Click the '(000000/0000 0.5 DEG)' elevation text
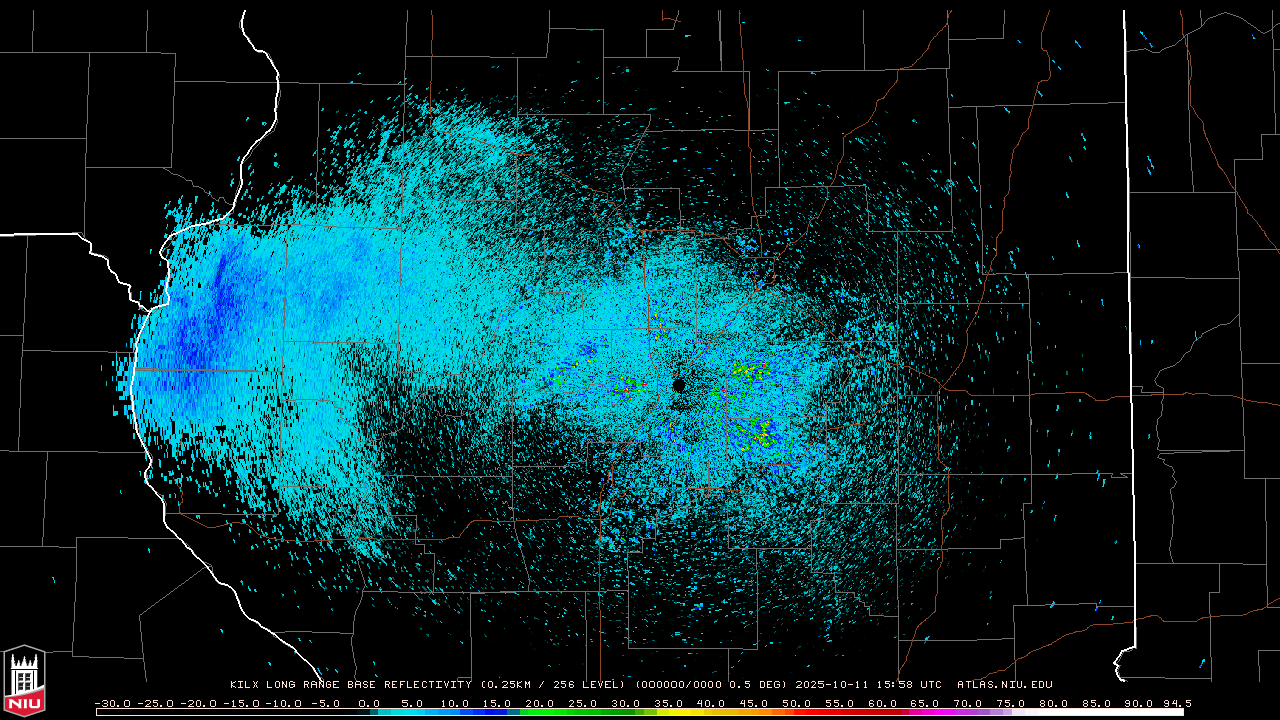 click(x=712, y=685)
